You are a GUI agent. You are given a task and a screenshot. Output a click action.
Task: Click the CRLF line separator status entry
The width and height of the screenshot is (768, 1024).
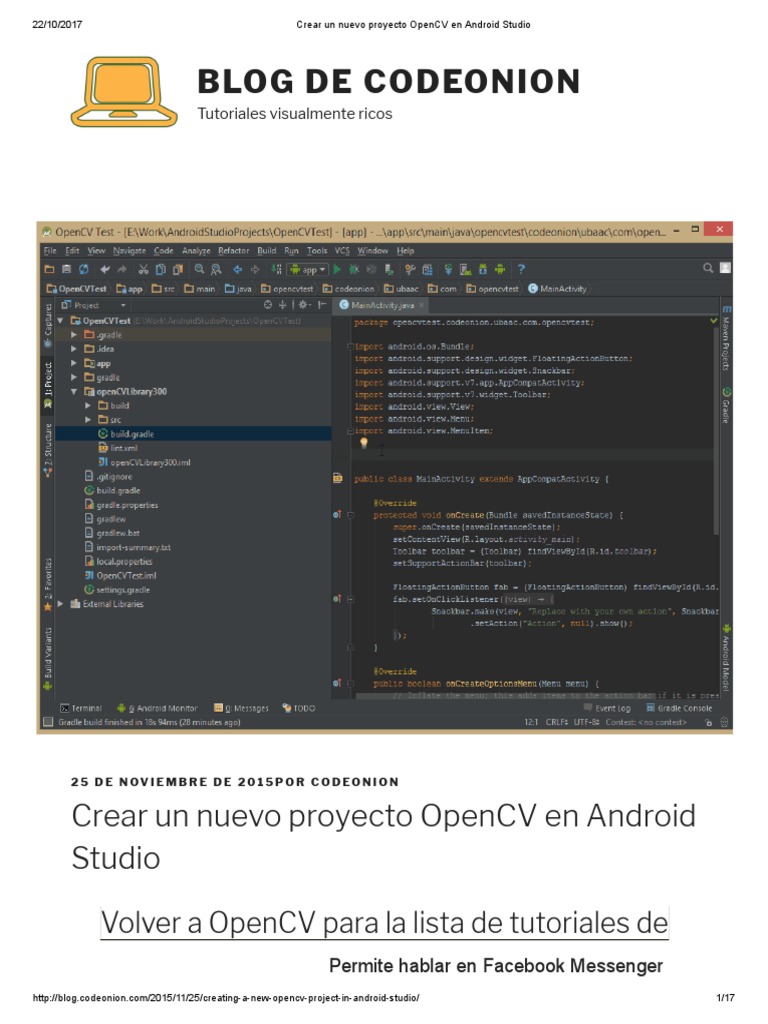tap(556, 722)
